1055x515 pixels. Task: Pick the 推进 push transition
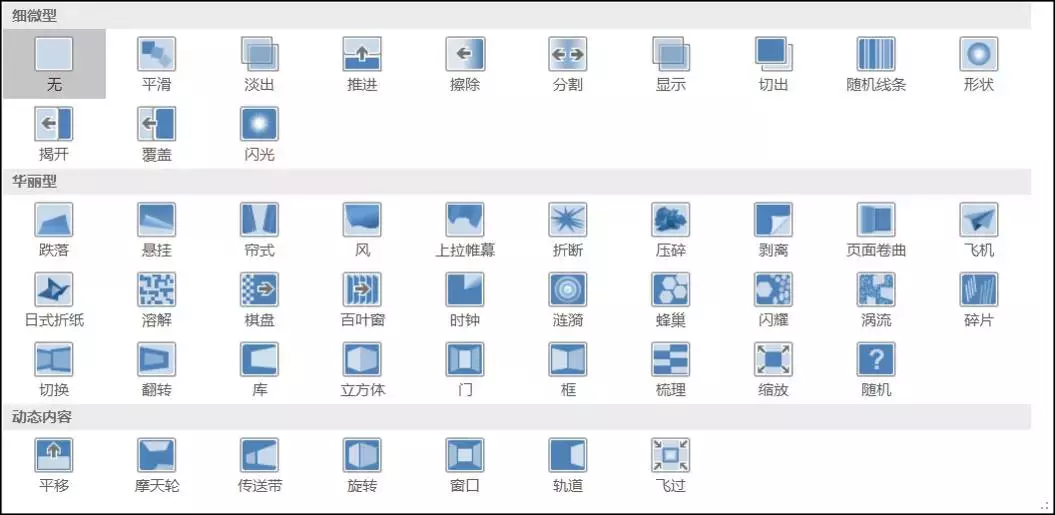[362, 64]
